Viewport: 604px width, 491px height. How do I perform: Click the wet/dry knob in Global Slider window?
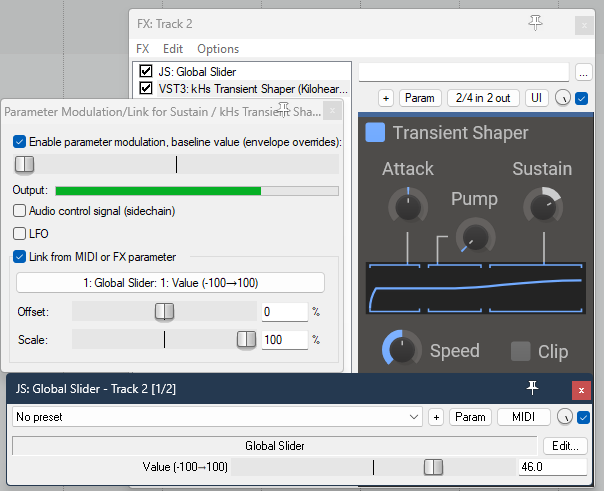[x=566, y=417]
